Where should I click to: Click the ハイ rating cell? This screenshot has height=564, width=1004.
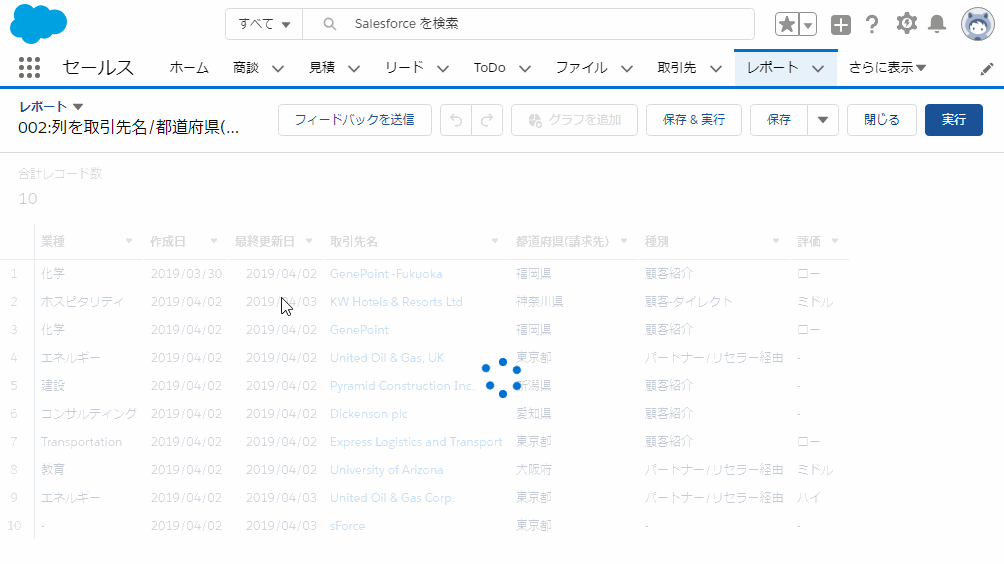pos(809,498)
